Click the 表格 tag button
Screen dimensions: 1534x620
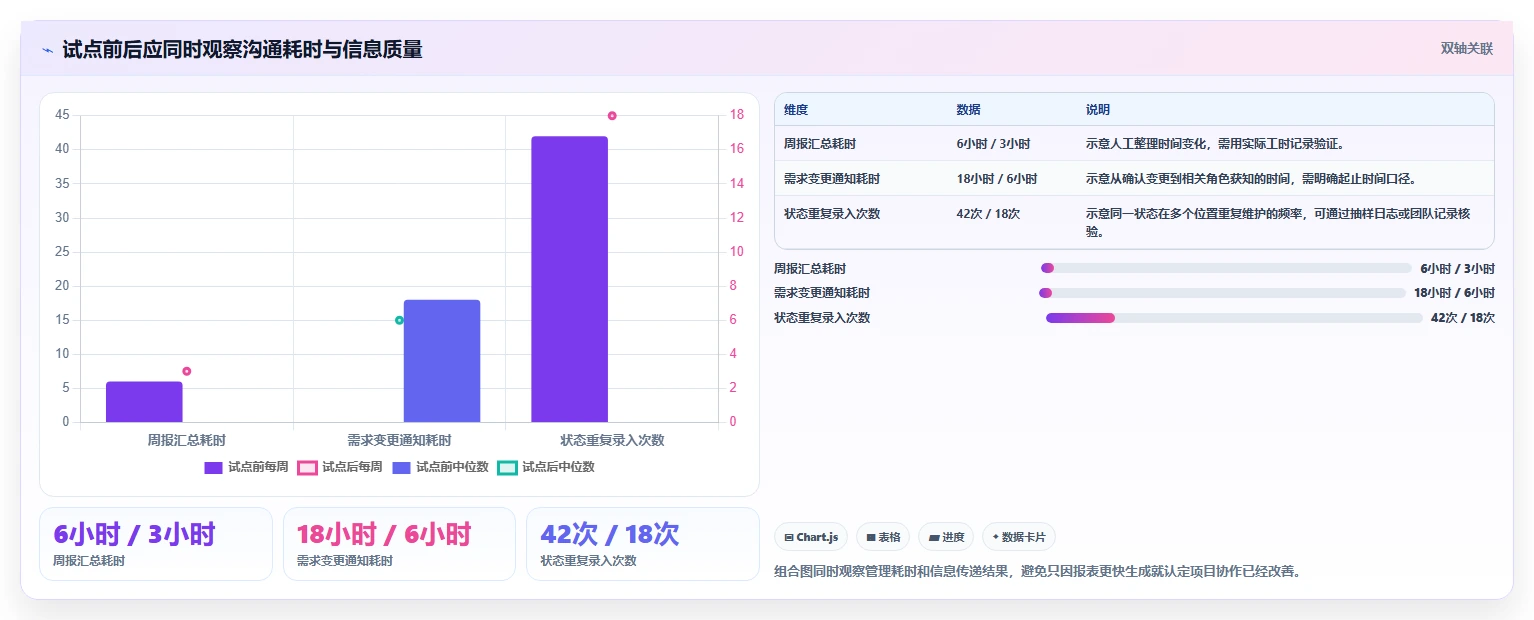click(883, 537)
